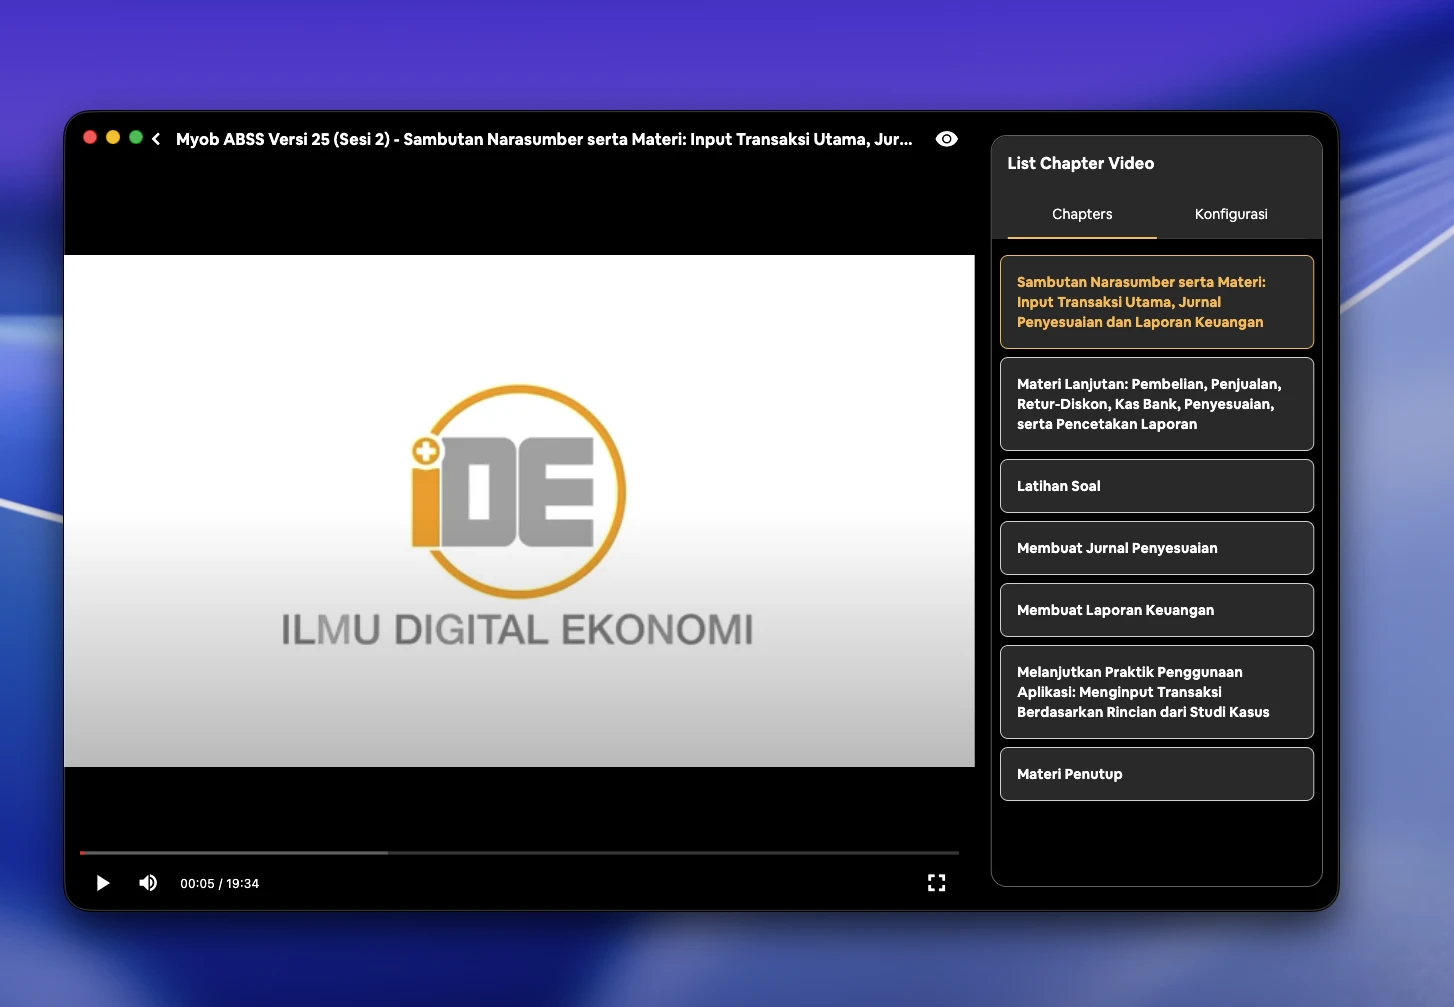Click the 00:05 / 19:34 time display
Viewport: 1454px width, 1007px height.
[219, 884]
